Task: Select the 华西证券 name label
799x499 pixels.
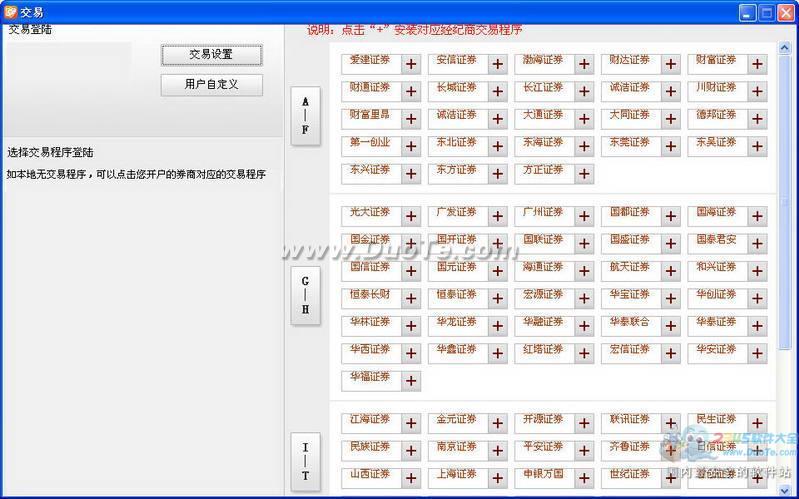Action: click(370, 350)
